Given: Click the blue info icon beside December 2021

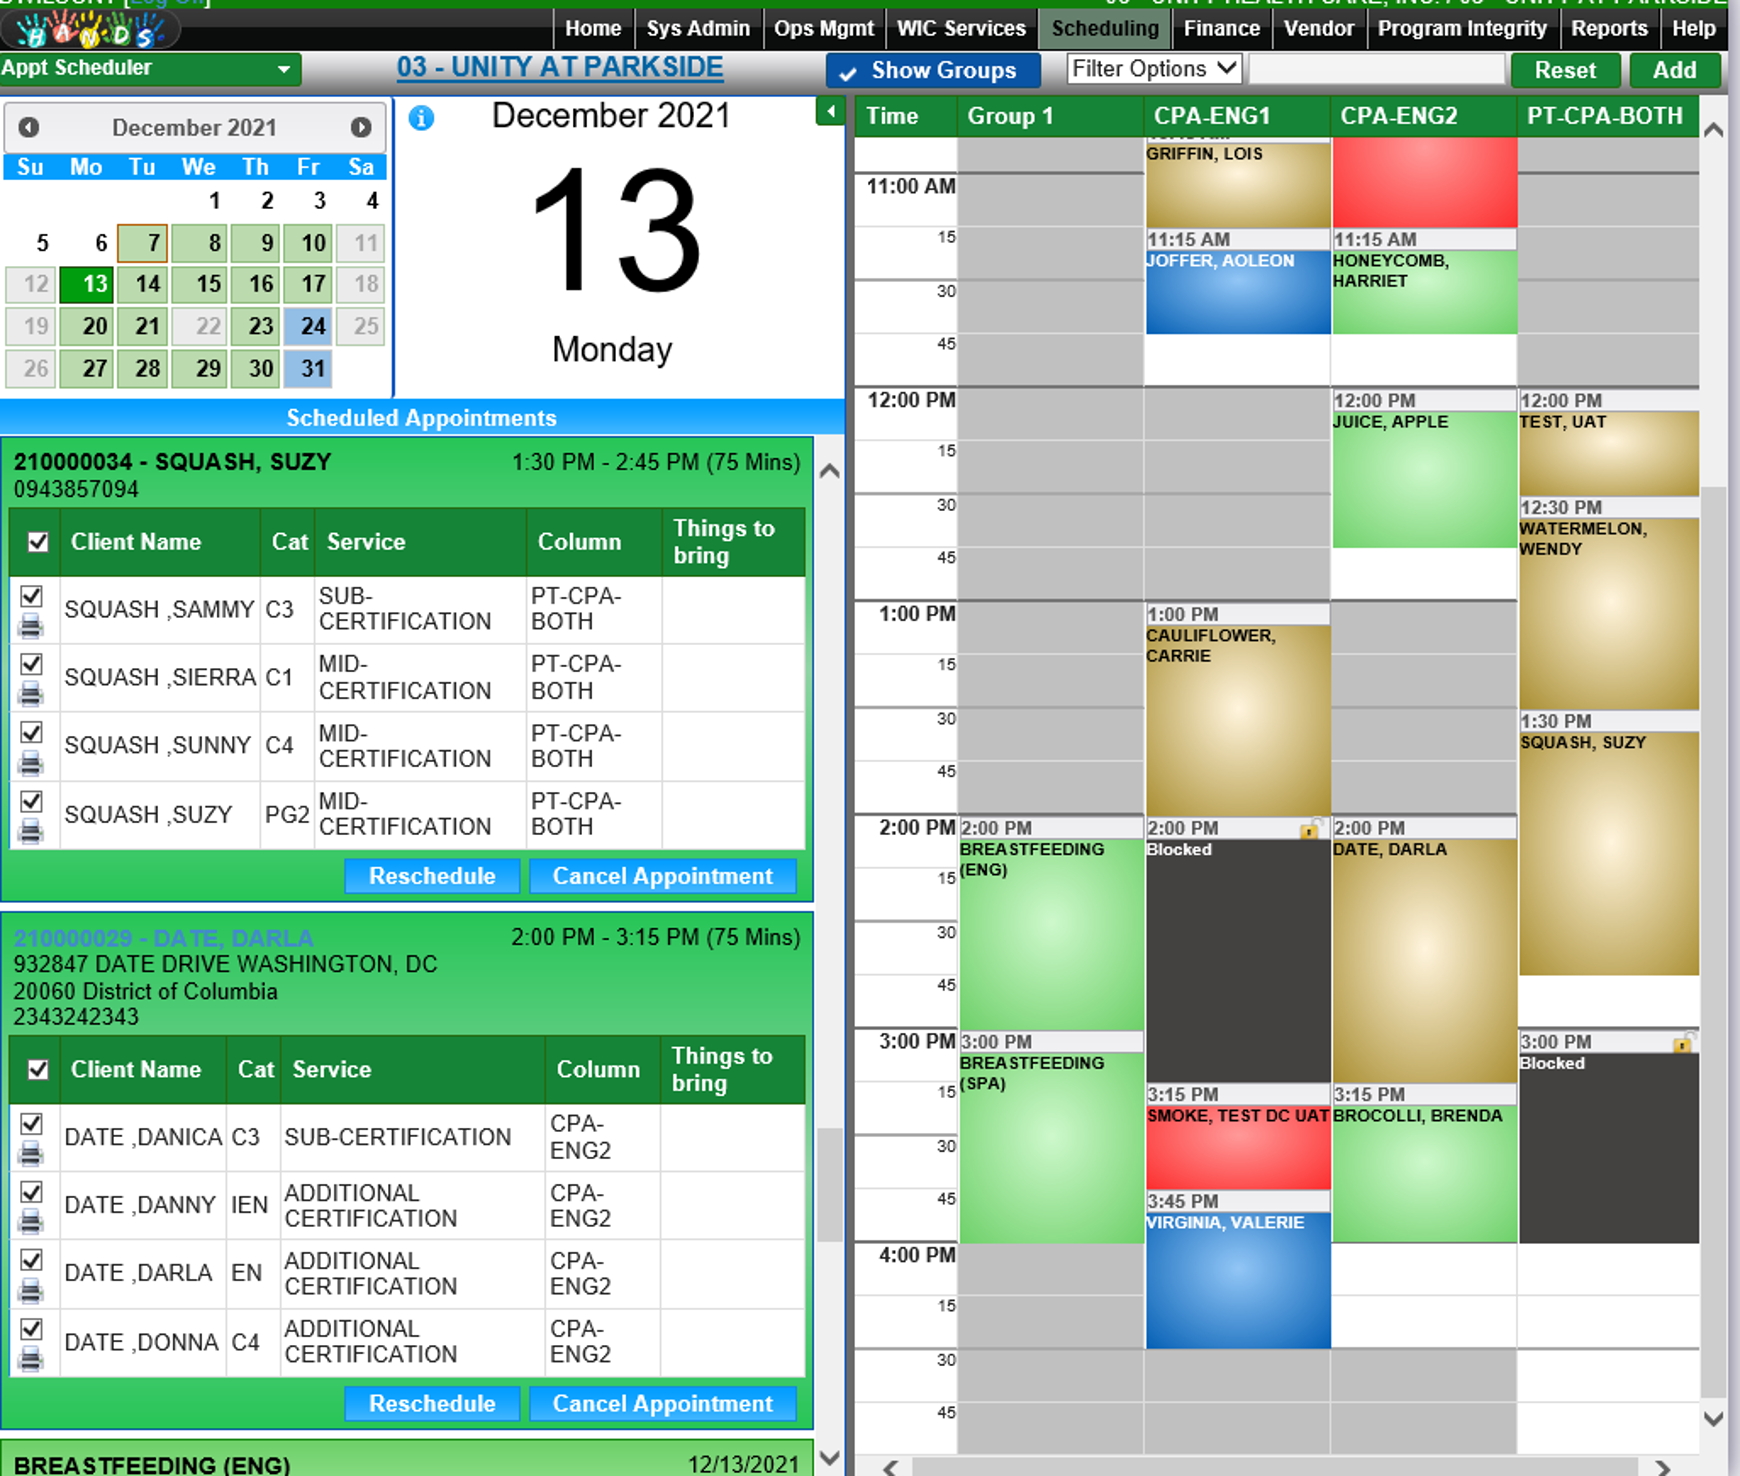Looking at the screenshot, I should (422, 118).
